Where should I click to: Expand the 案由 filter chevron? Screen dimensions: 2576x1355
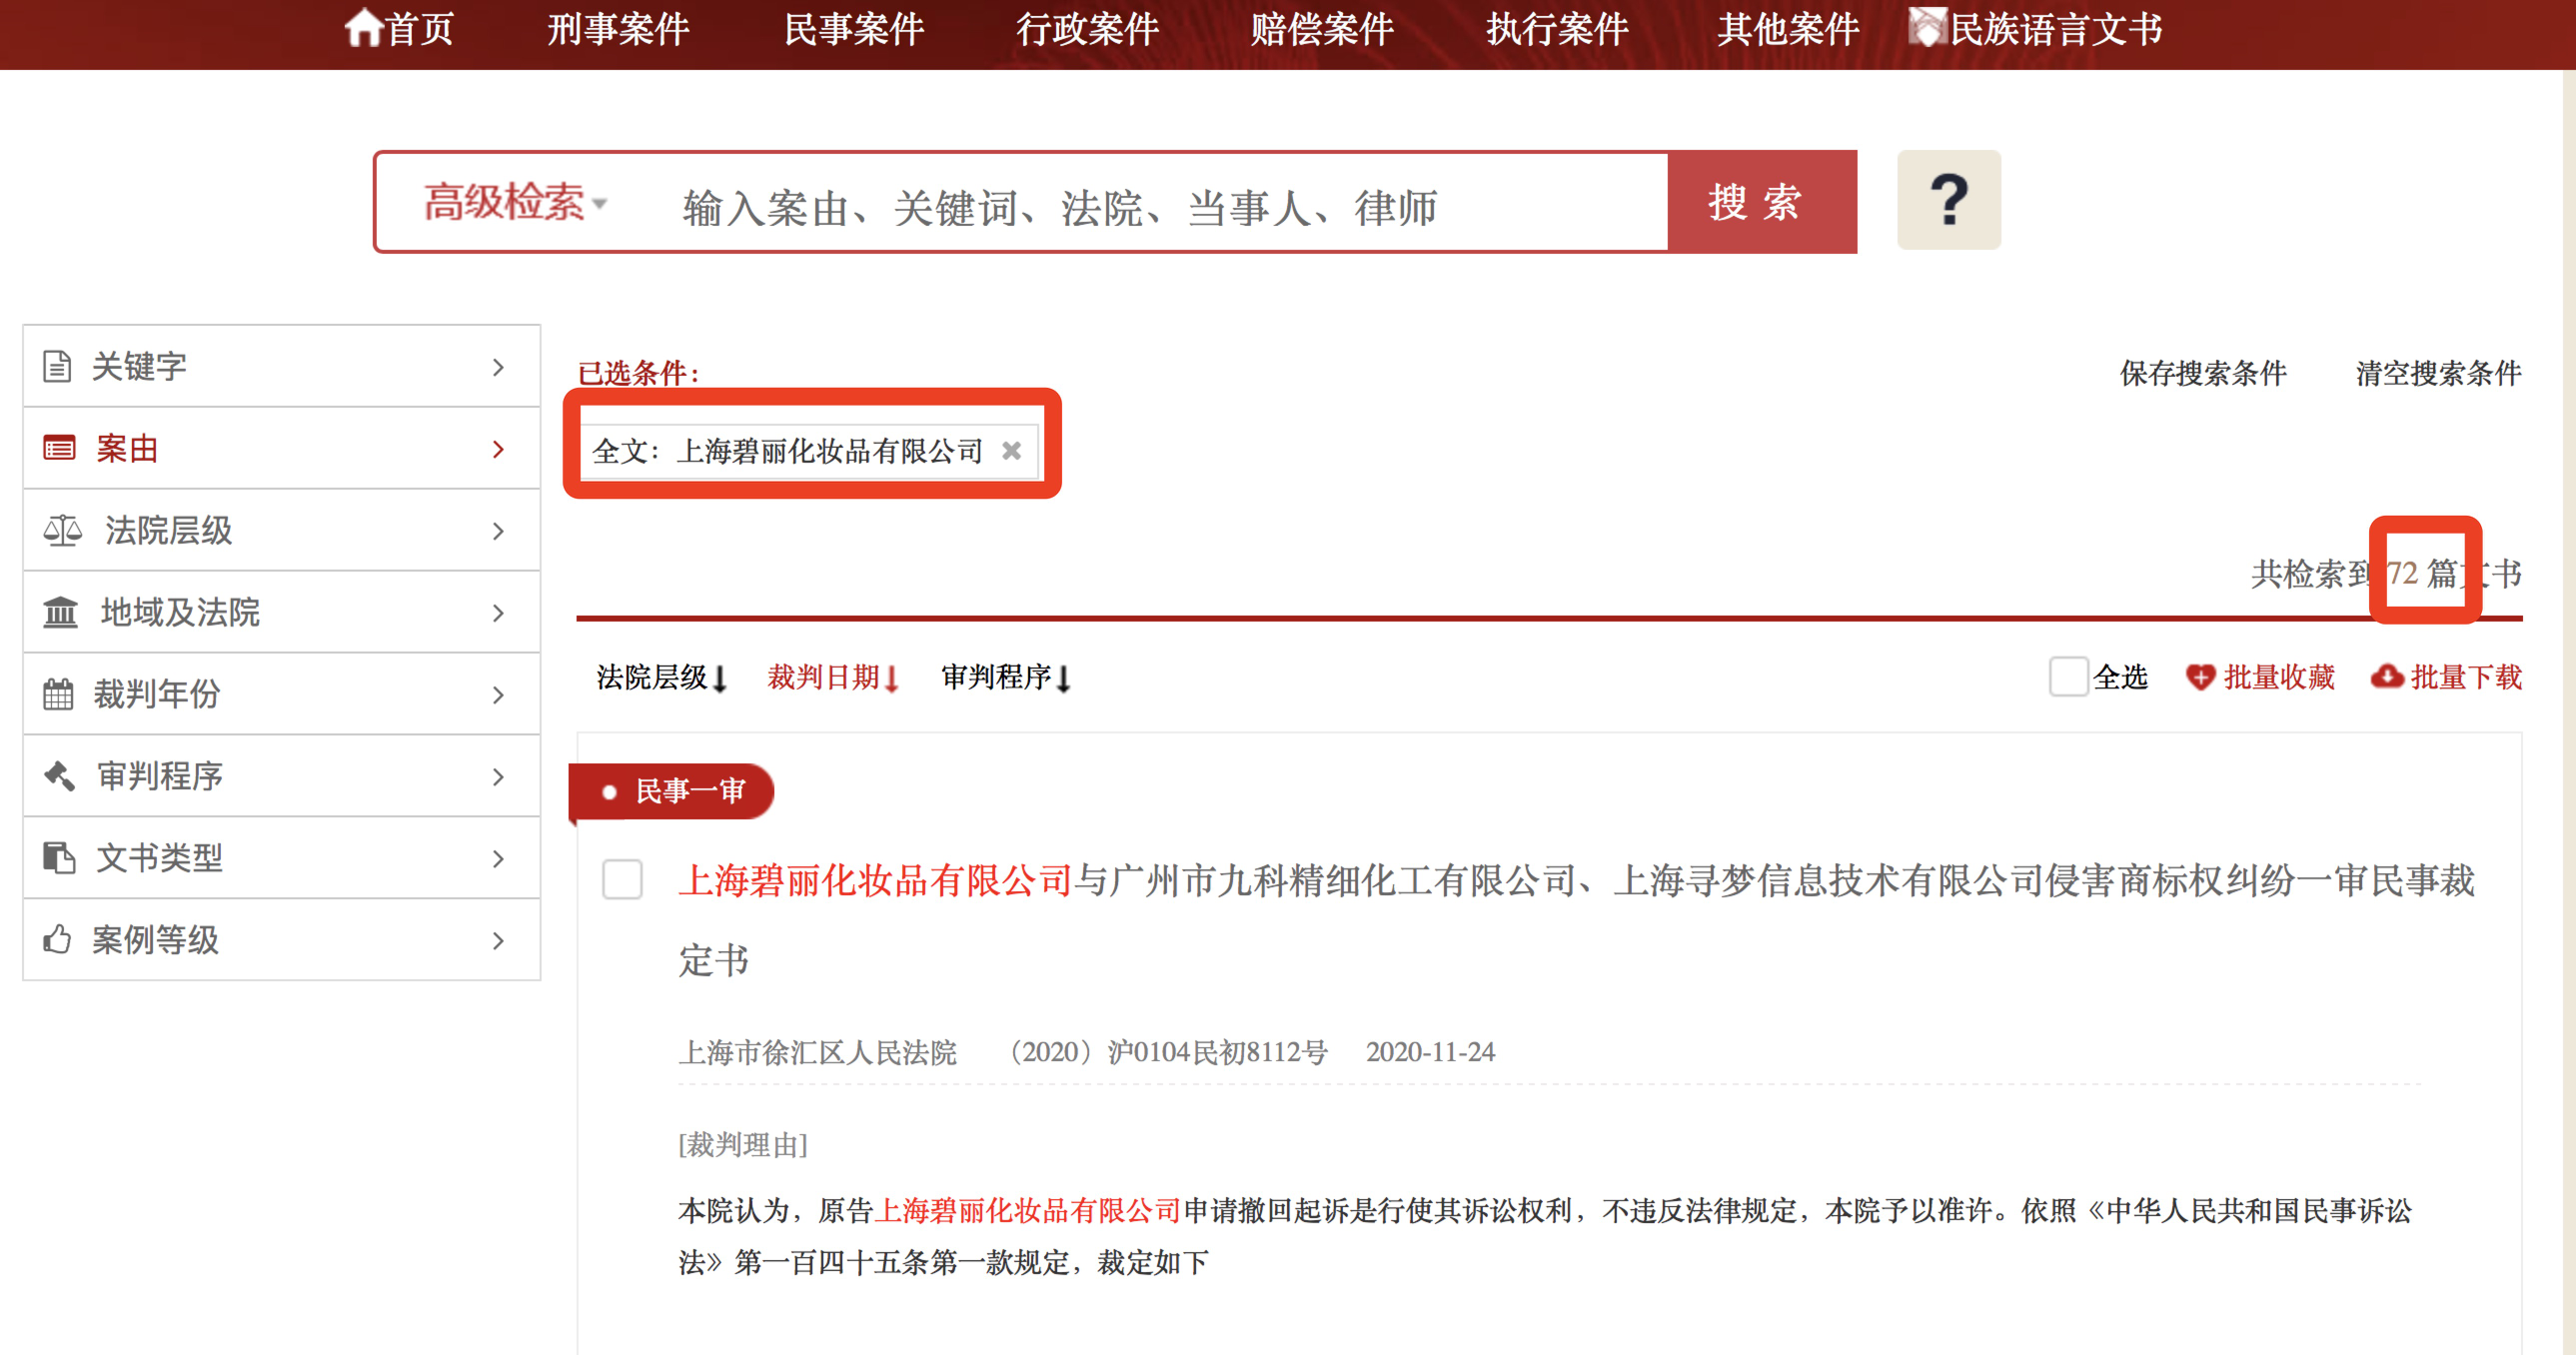498,449
